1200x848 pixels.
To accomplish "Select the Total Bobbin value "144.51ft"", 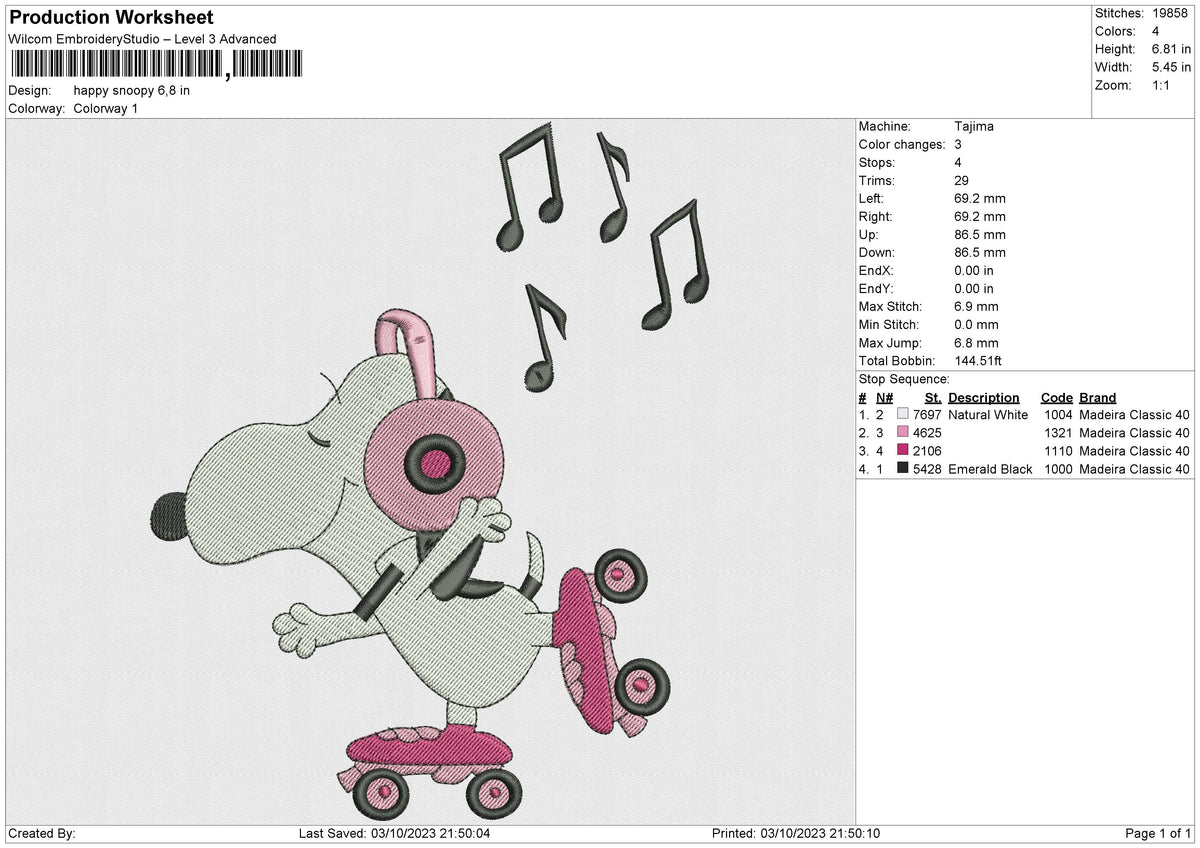I will point(981,360).
